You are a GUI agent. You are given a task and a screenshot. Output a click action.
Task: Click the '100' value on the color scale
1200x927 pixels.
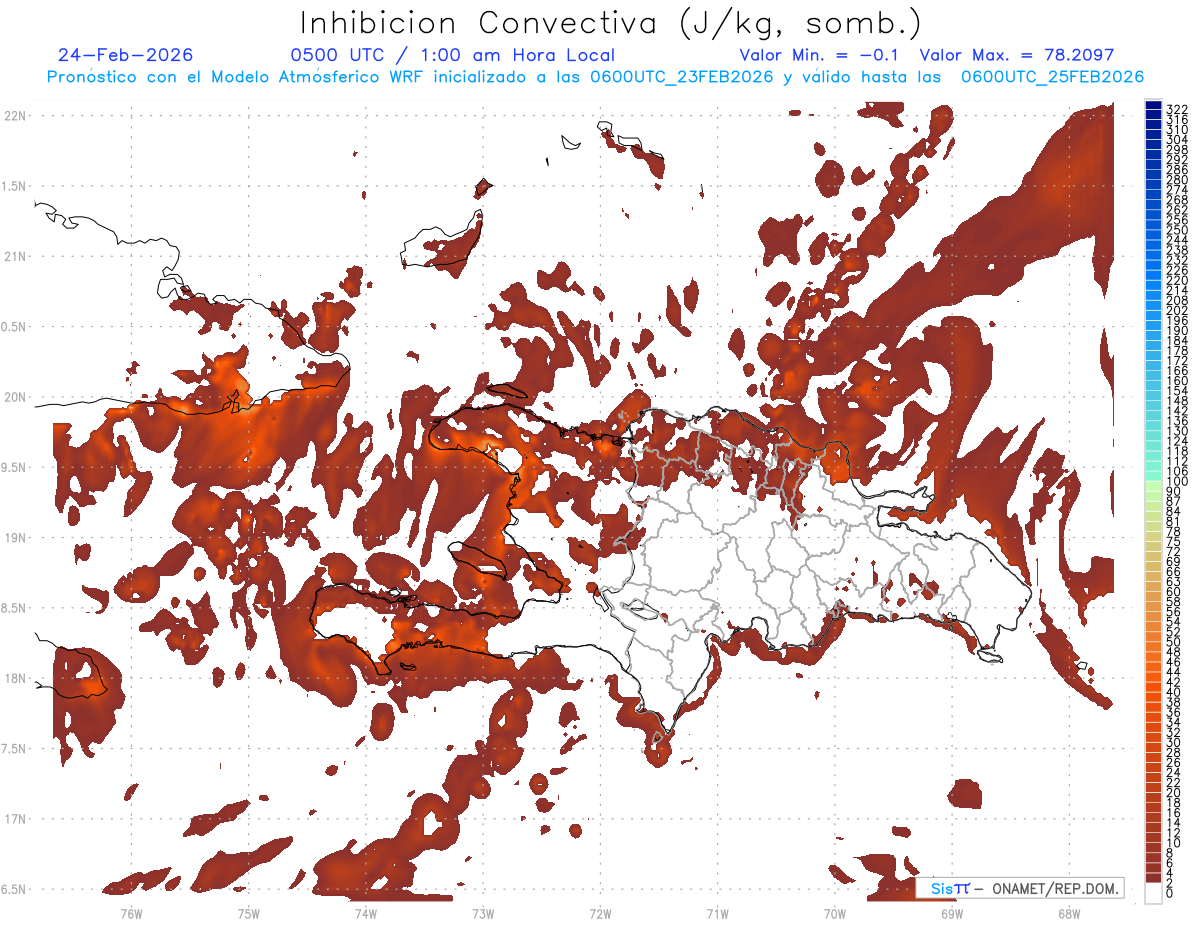pyautogui.click(x=1177, y=482)
